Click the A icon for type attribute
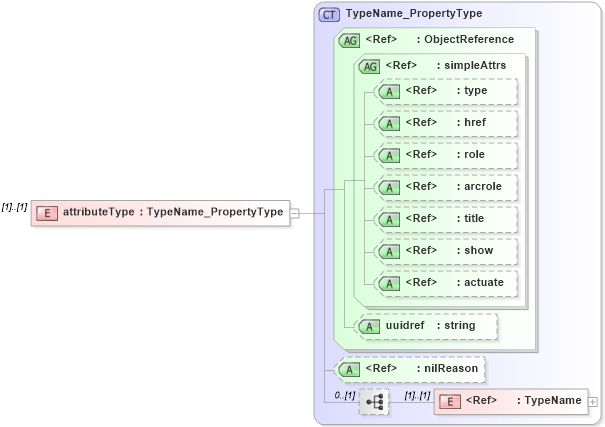The image size is (605, 427). click(x=389, y=92)
